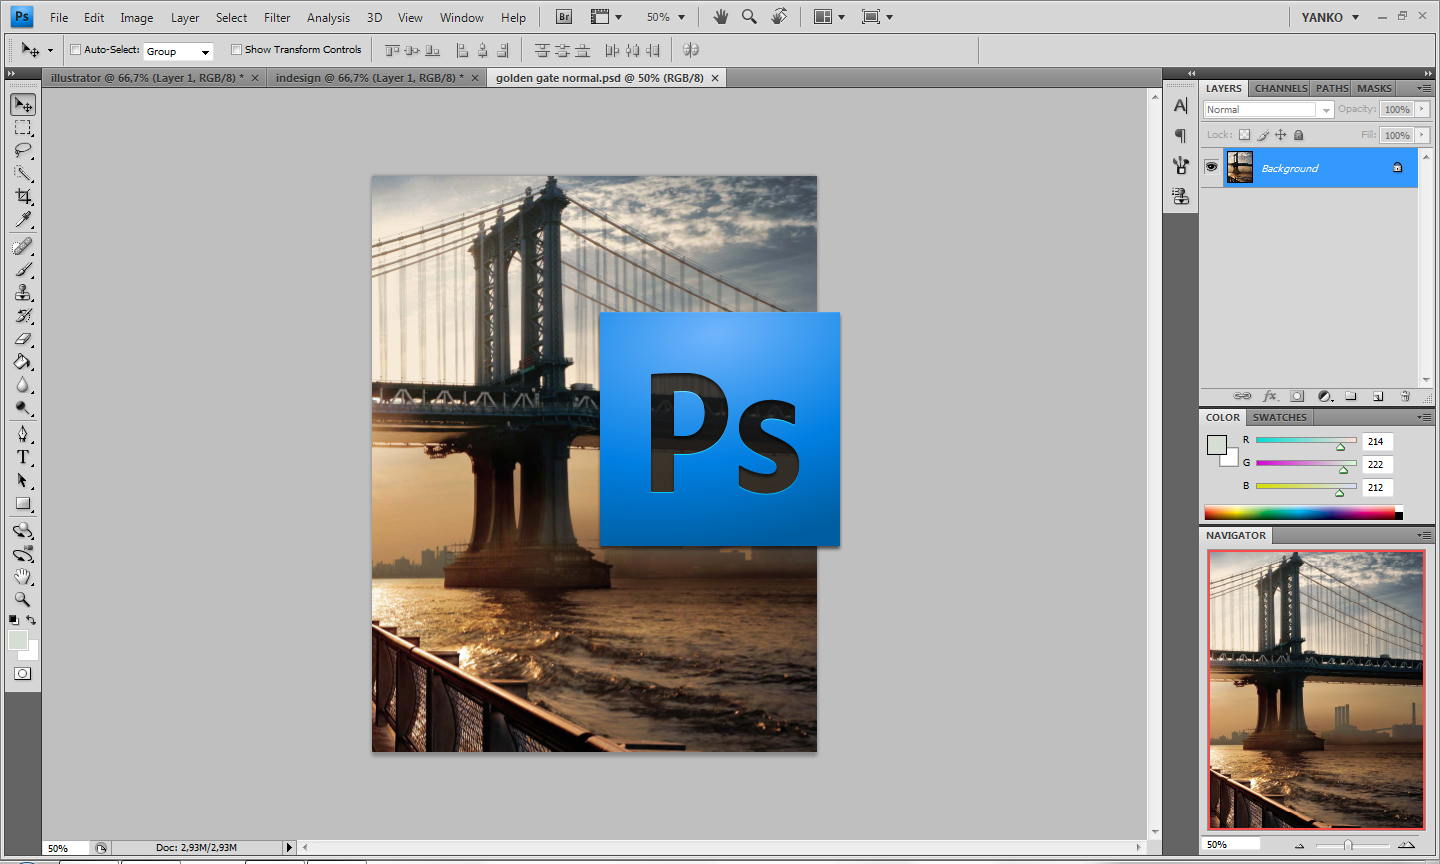Hide the Background layer eye icon
1440x864 pixels.
[x=1211, y=167]
